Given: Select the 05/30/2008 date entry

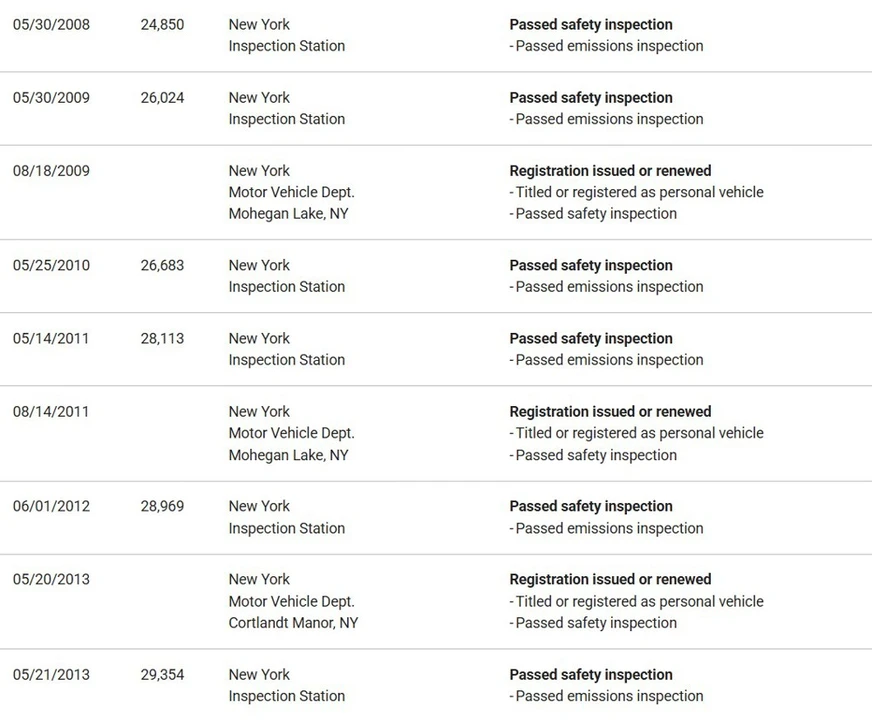Looking at the screenshot, I should tap(51, 24).
